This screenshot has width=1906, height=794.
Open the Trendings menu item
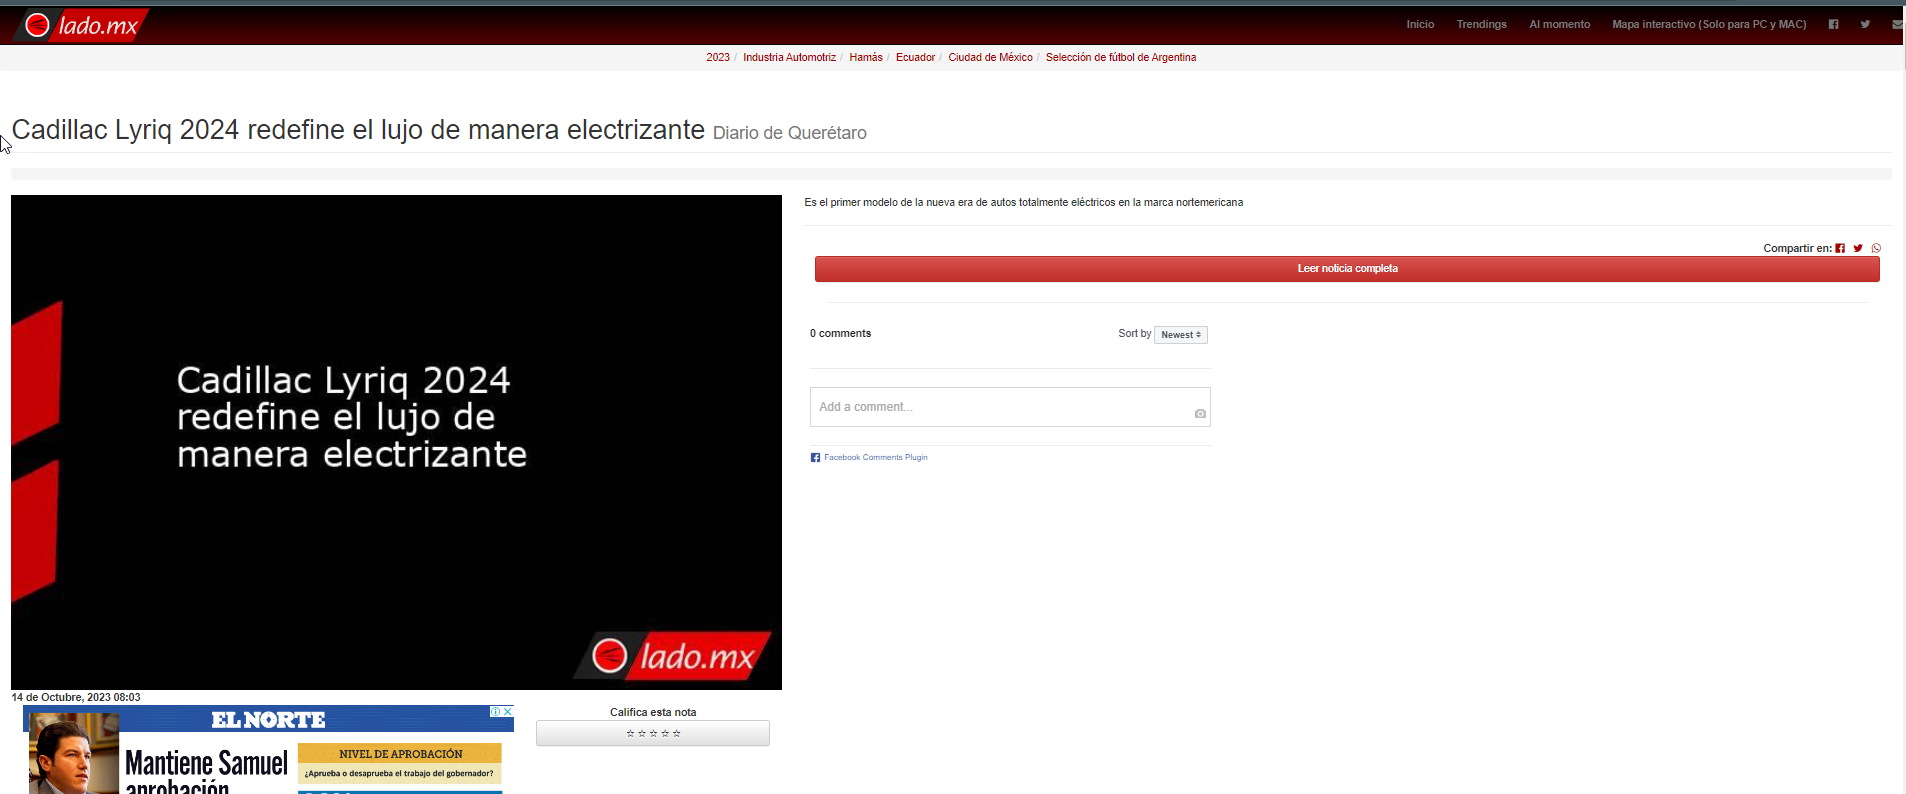[x=1481, y=24]
